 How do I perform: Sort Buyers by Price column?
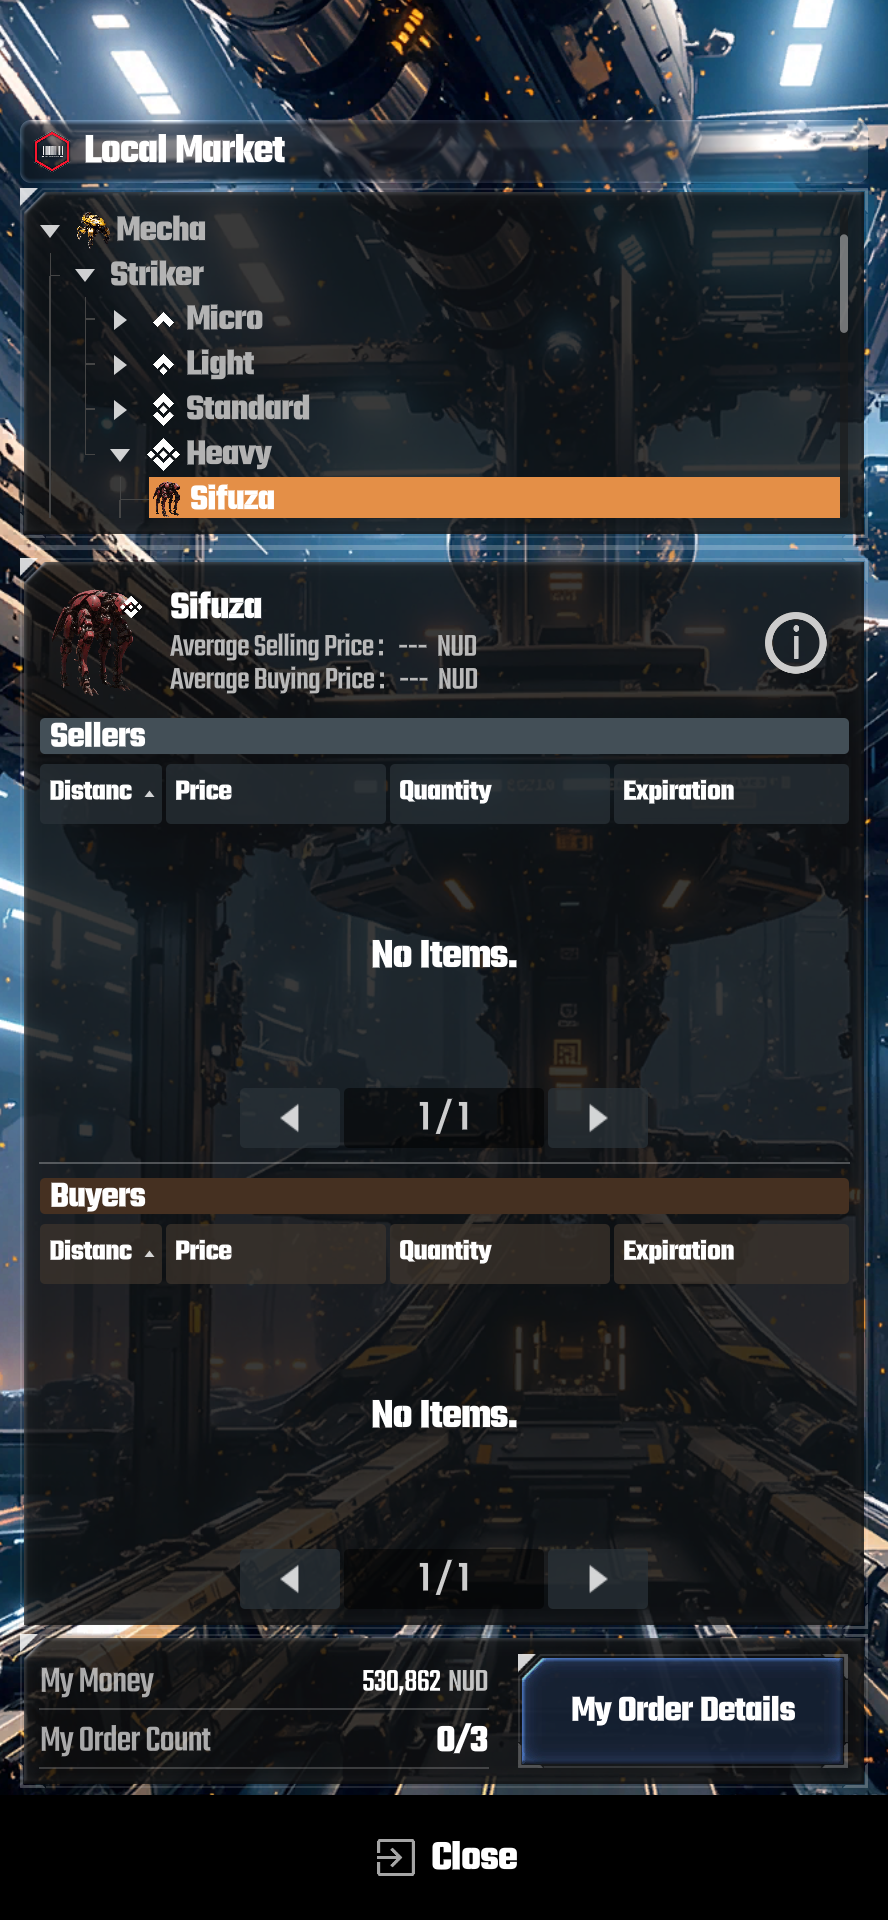(x=276, y=1254)
